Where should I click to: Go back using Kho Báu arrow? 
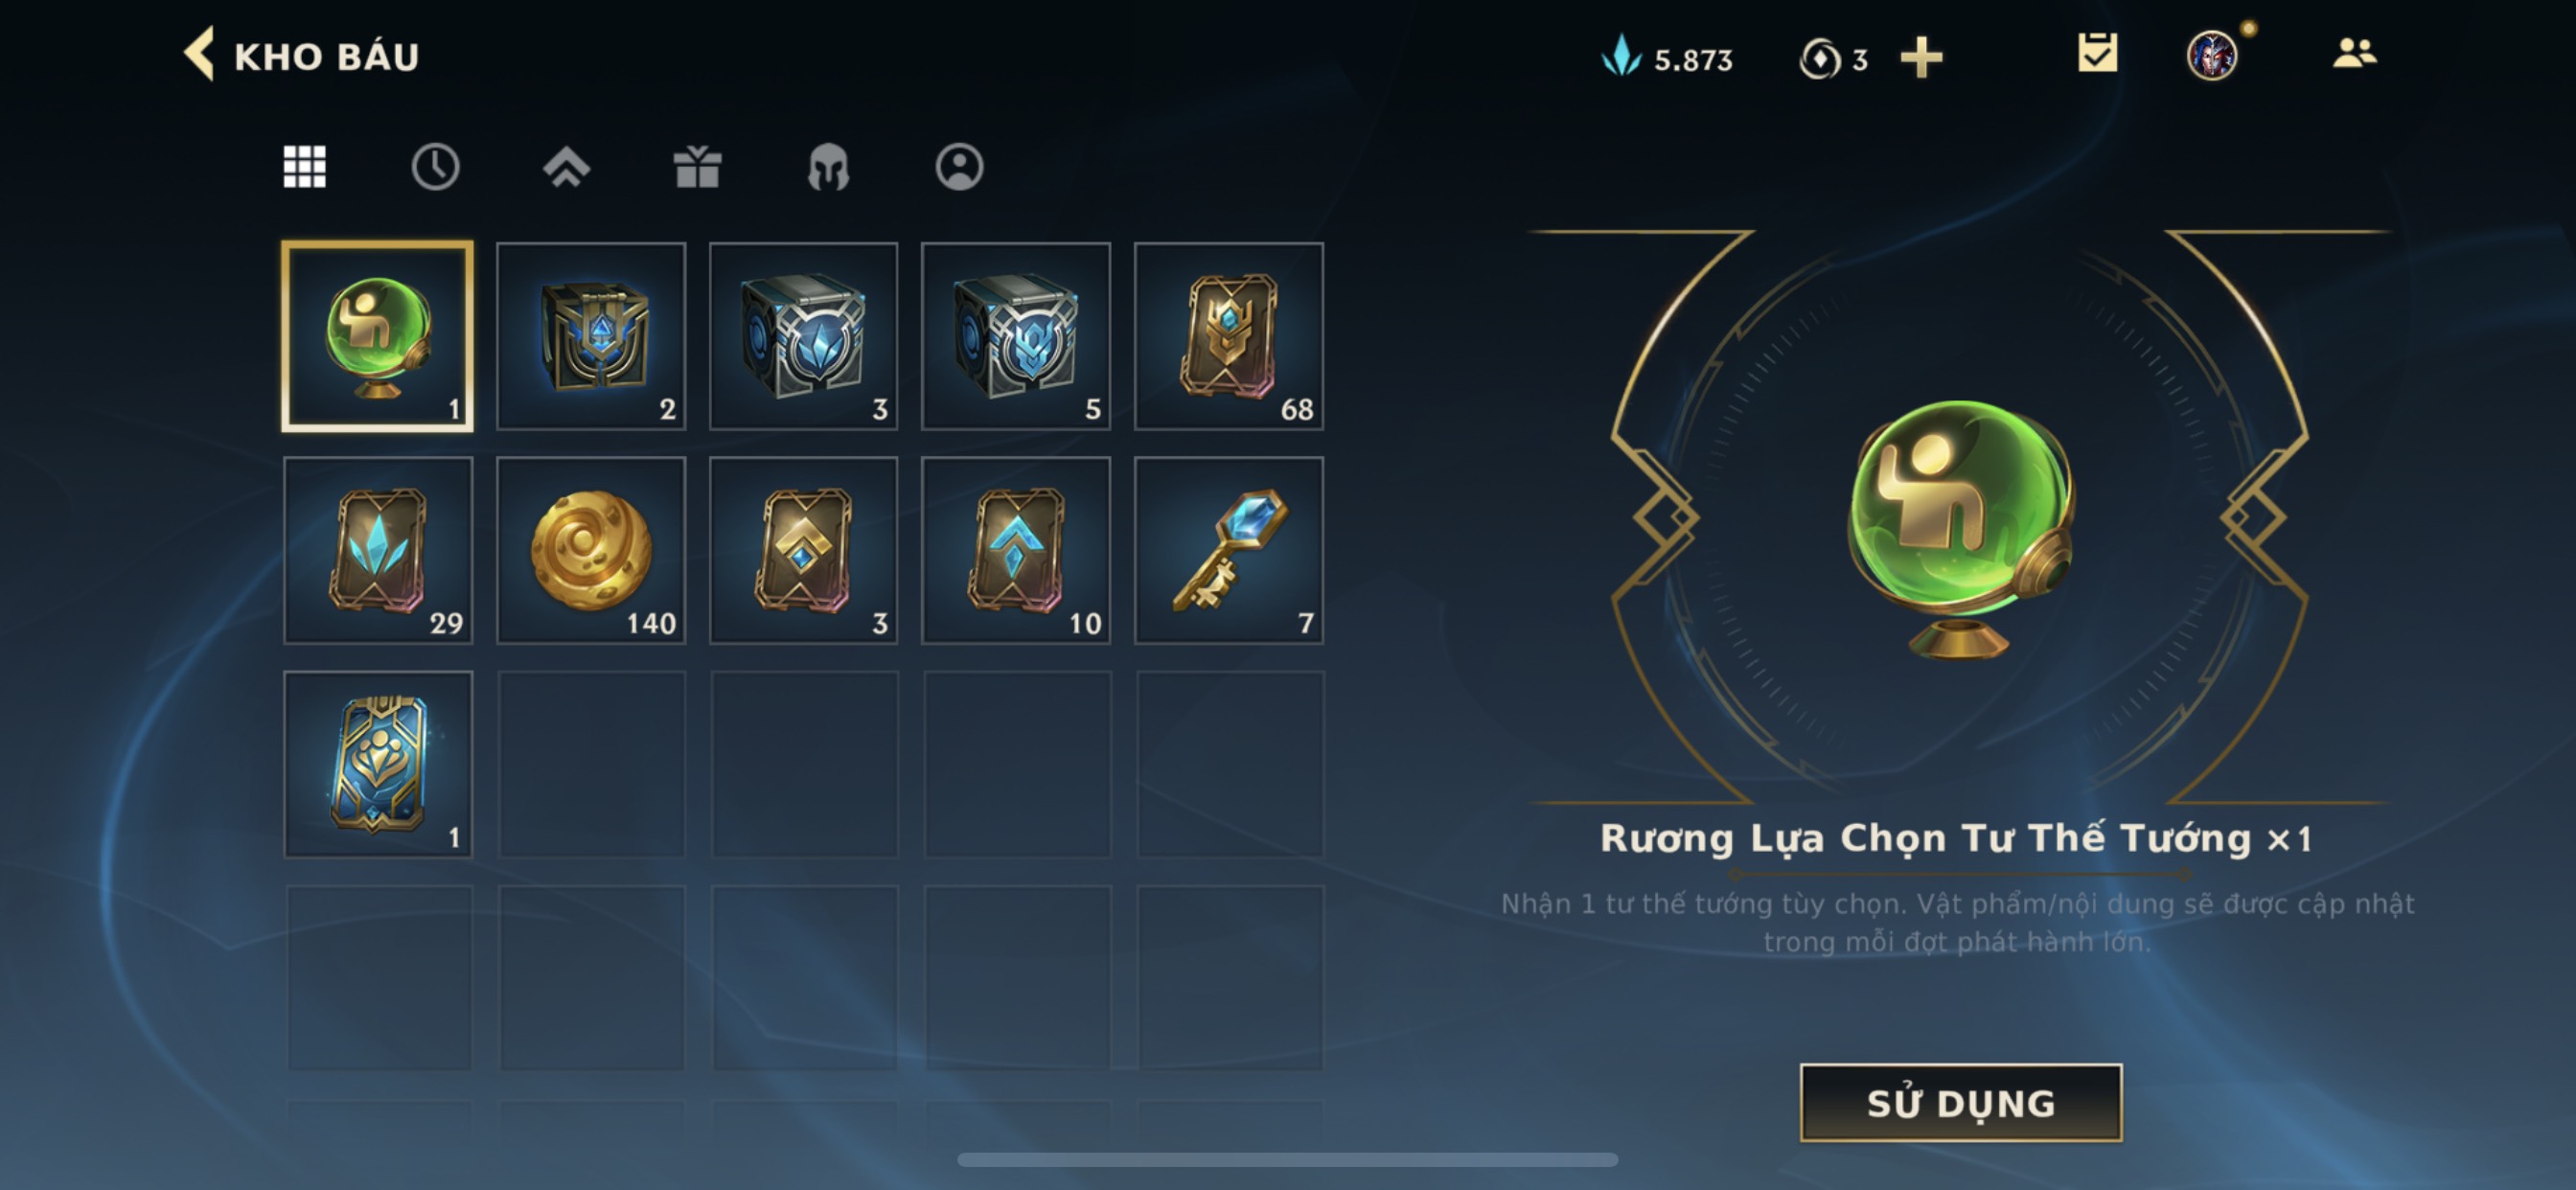199,54
